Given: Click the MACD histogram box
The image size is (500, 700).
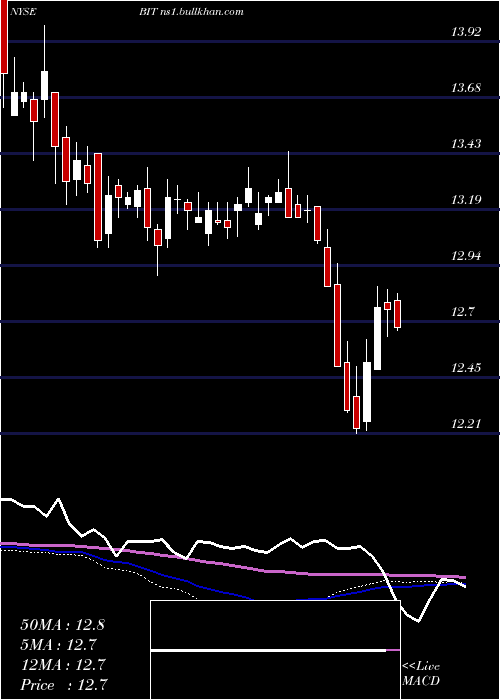Looking at the screenshot, I should tap(275, 650).
